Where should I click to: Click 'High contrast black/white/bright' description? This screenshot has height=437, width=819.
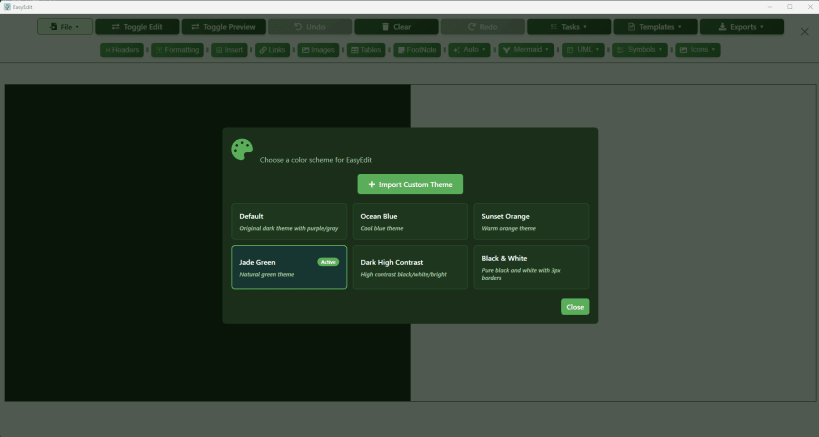[x=403, y=274]
